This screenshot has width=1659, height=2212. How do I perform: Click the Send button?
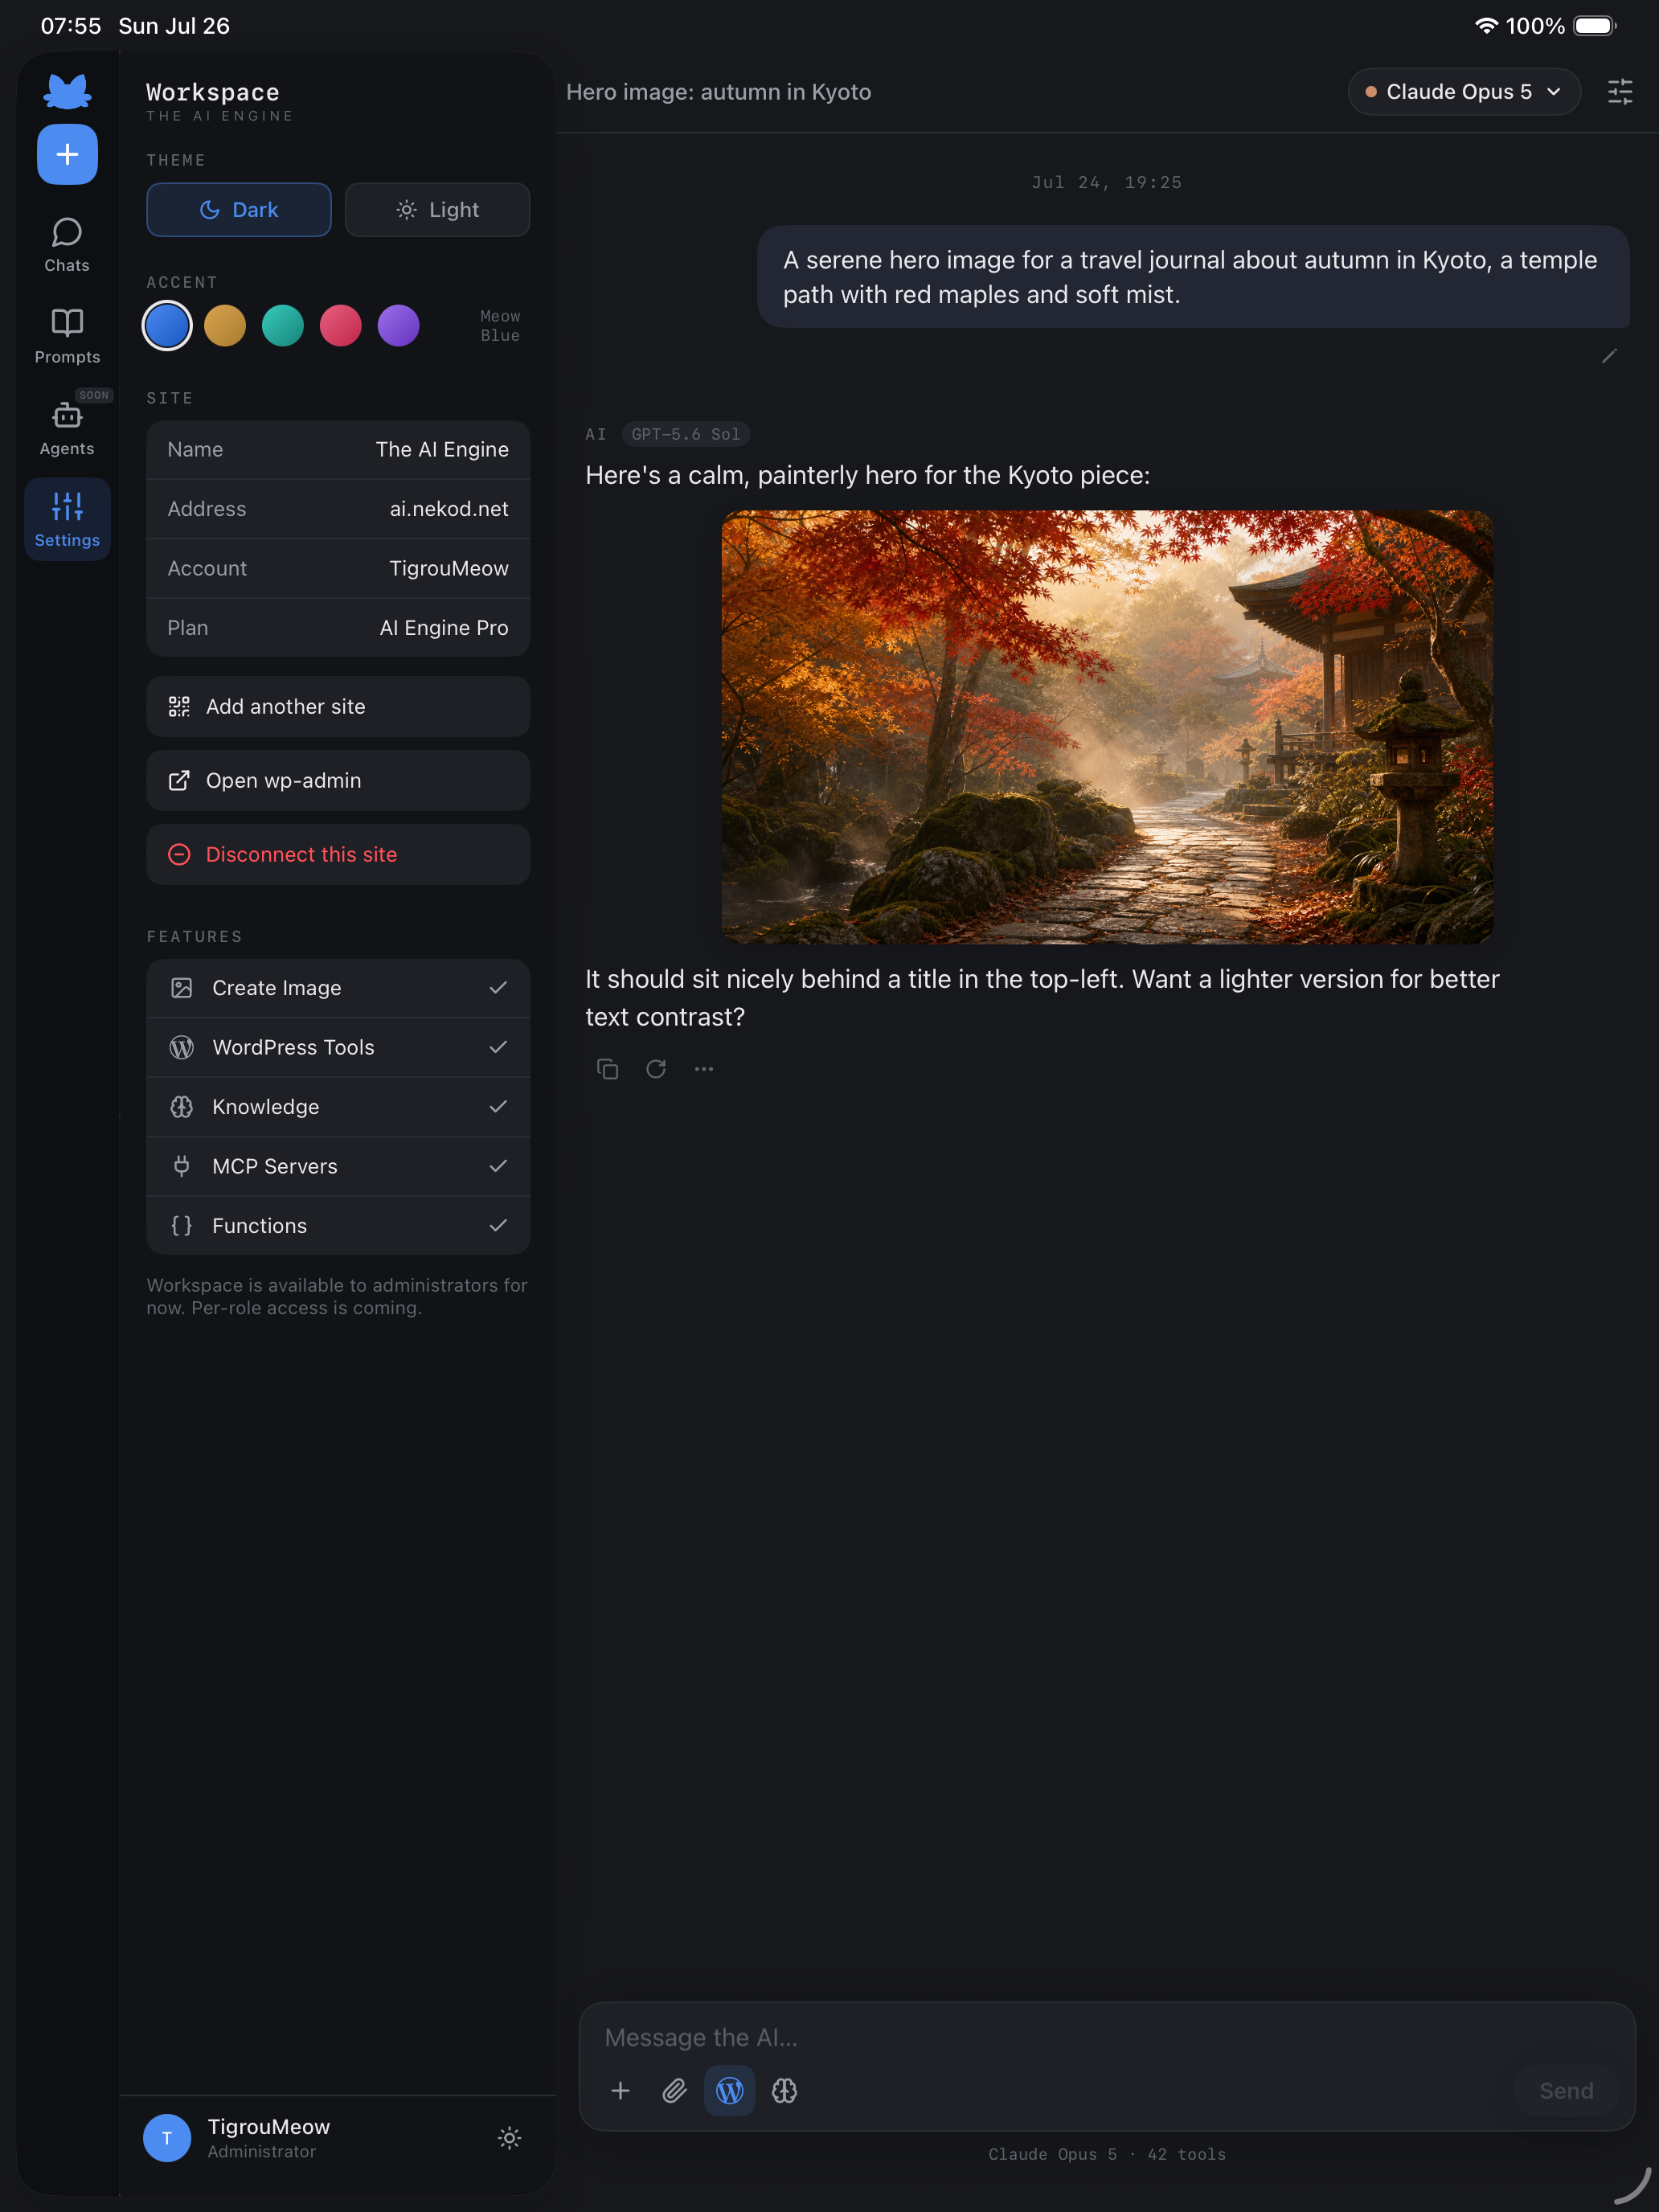(x=1567, y=2091)
